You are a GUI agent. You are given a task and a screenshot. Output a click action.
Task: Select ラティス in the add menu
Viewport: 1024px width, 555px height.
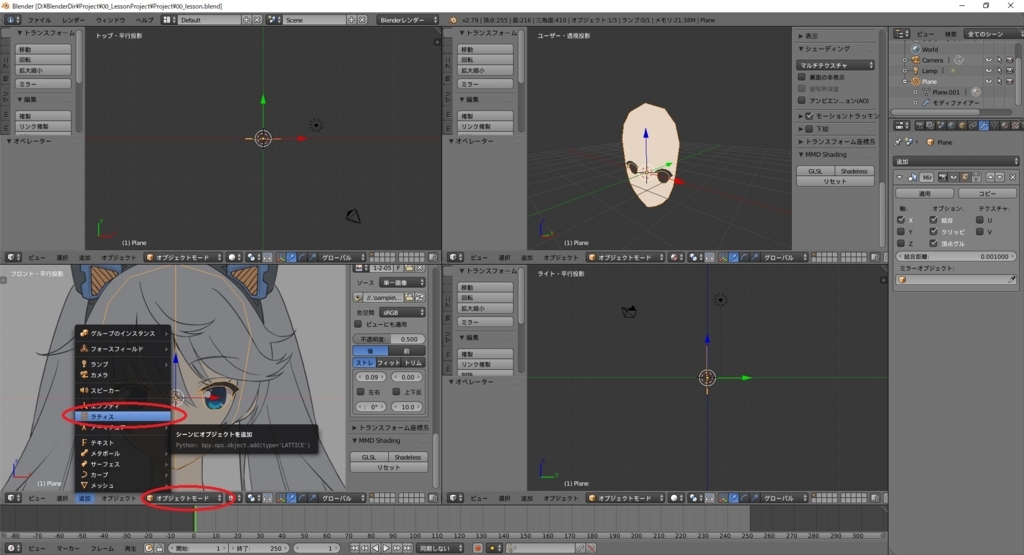(123, 417)
